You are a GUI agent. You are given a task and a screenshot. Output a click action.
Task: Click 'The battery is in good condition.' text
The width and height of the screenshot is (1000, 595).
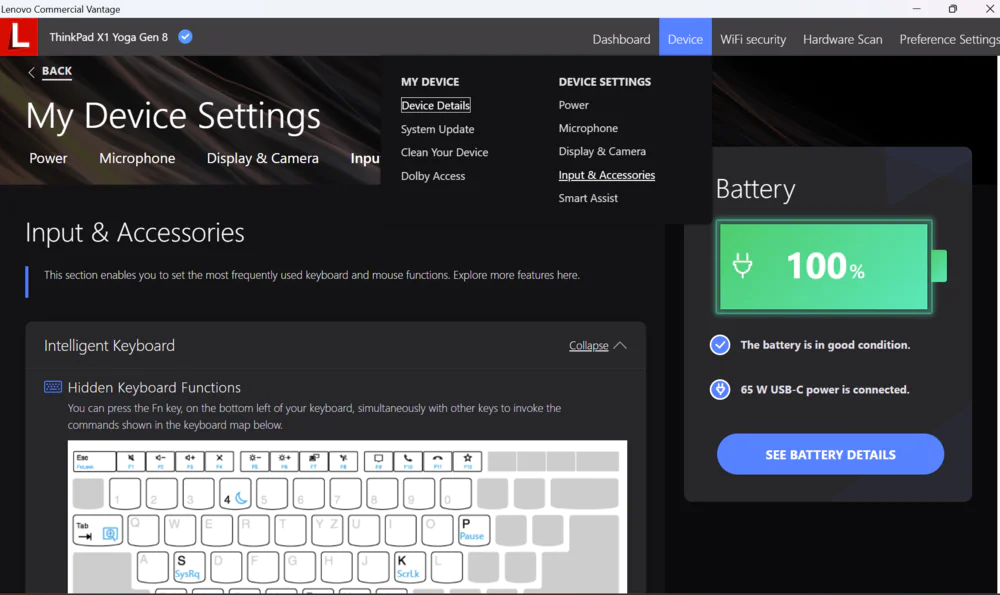825,345
